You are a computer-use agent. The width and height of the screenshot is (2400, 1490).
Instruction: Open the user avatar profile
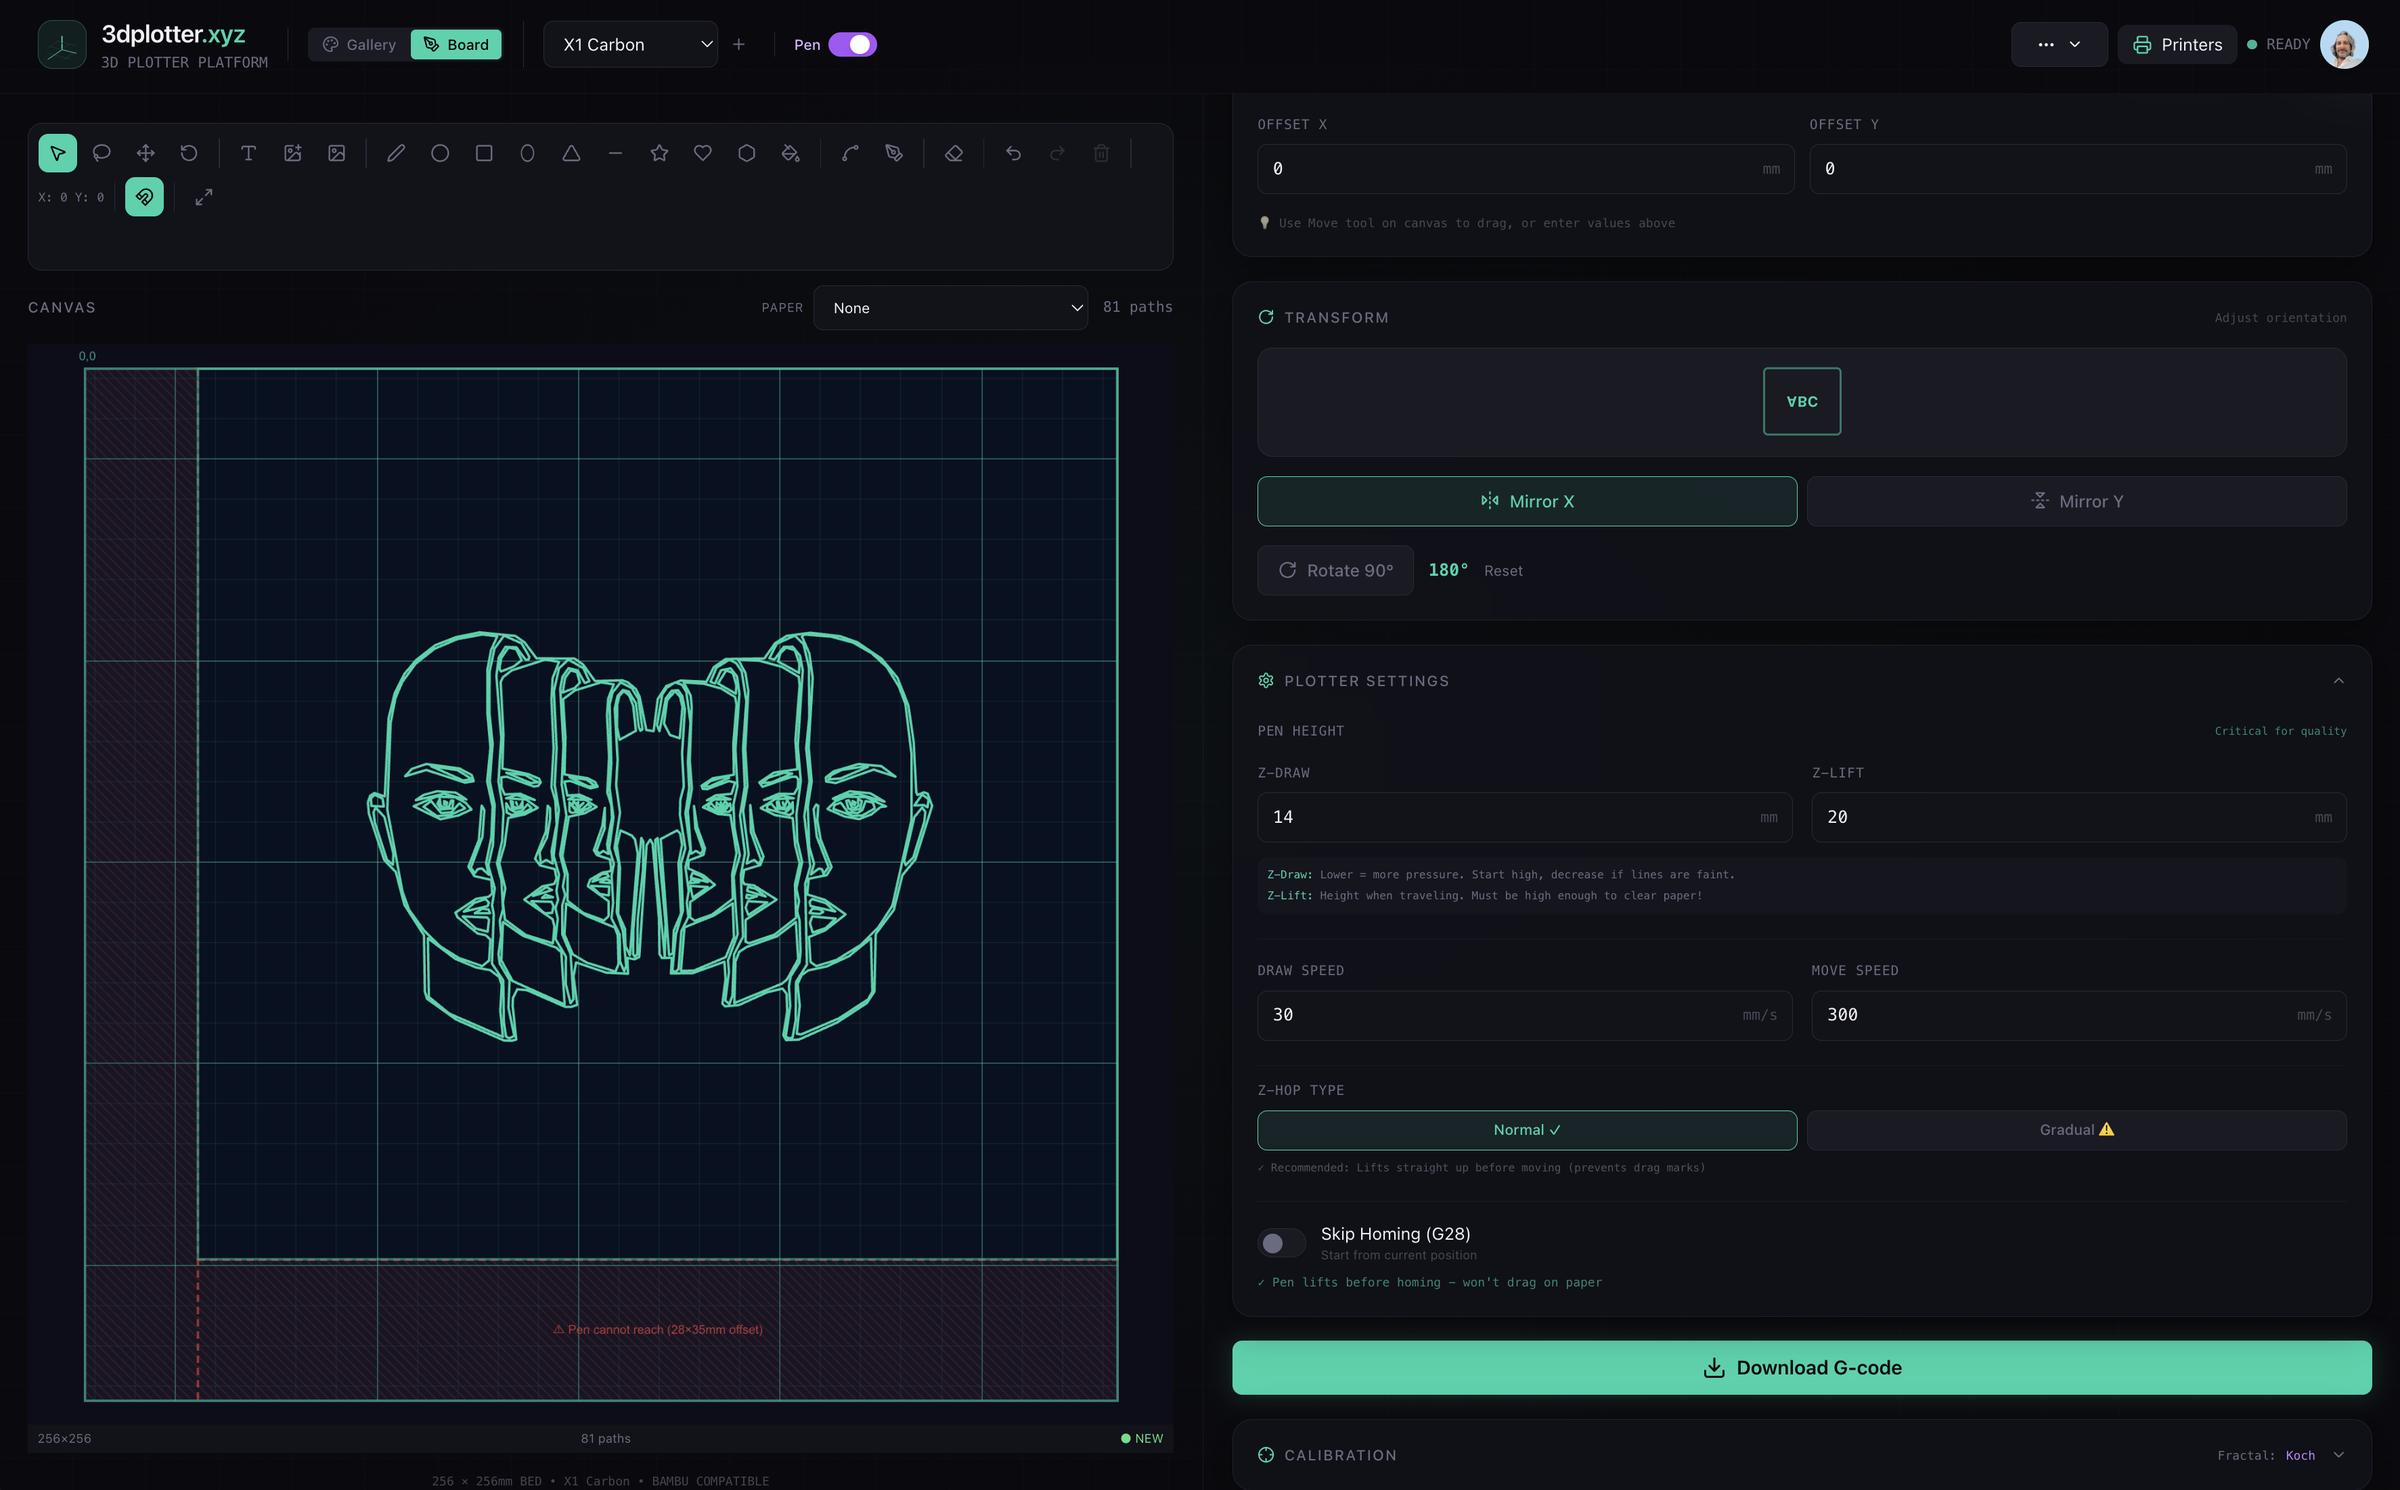pos(2344,44)
